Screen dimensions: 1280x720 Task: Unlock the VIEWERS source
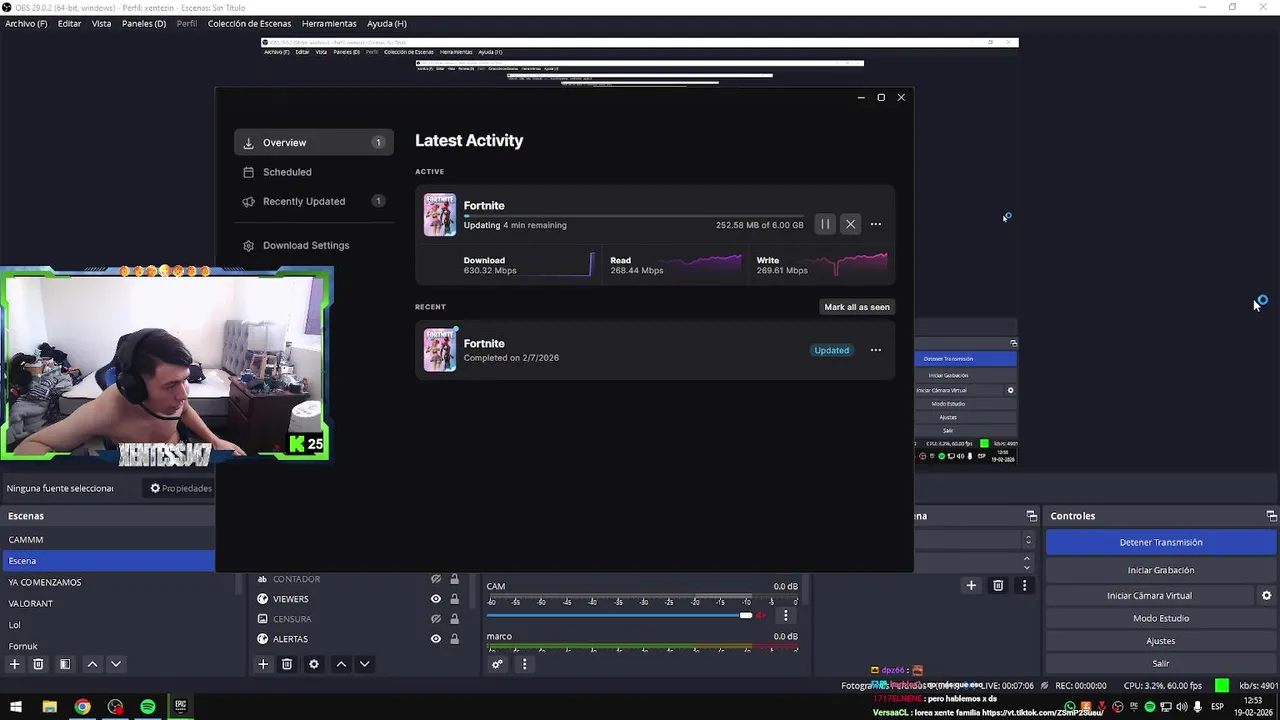(454, 599)
